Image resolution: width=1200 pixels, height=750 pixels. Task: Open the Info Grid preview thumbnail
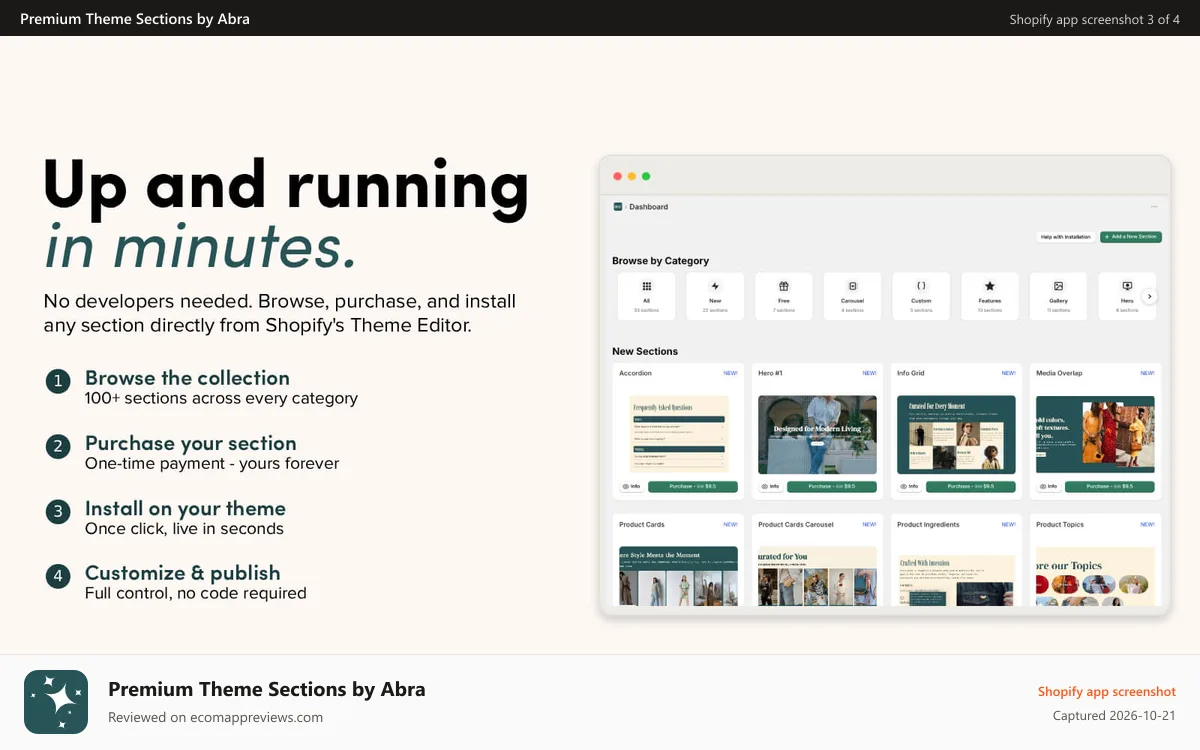[956, 435]
